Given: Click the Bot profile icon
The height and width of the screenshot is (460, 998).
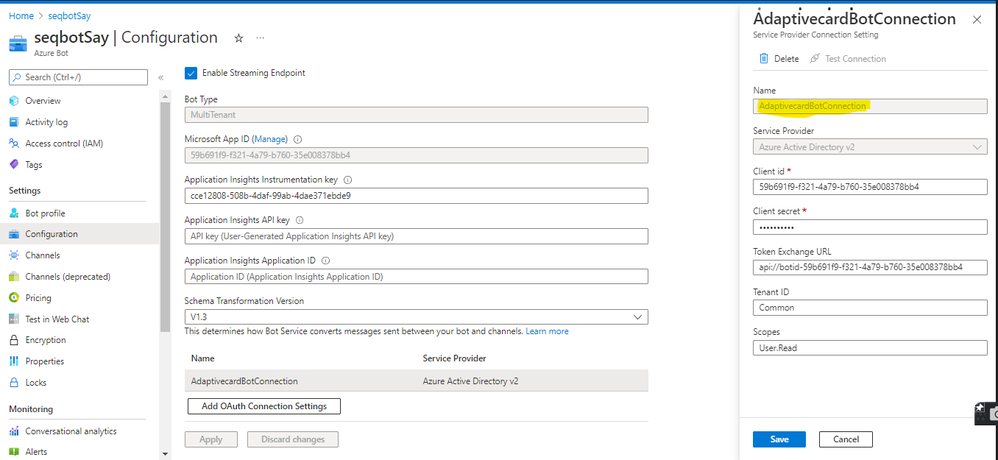Looking at the screenshot, I should 14,213.
